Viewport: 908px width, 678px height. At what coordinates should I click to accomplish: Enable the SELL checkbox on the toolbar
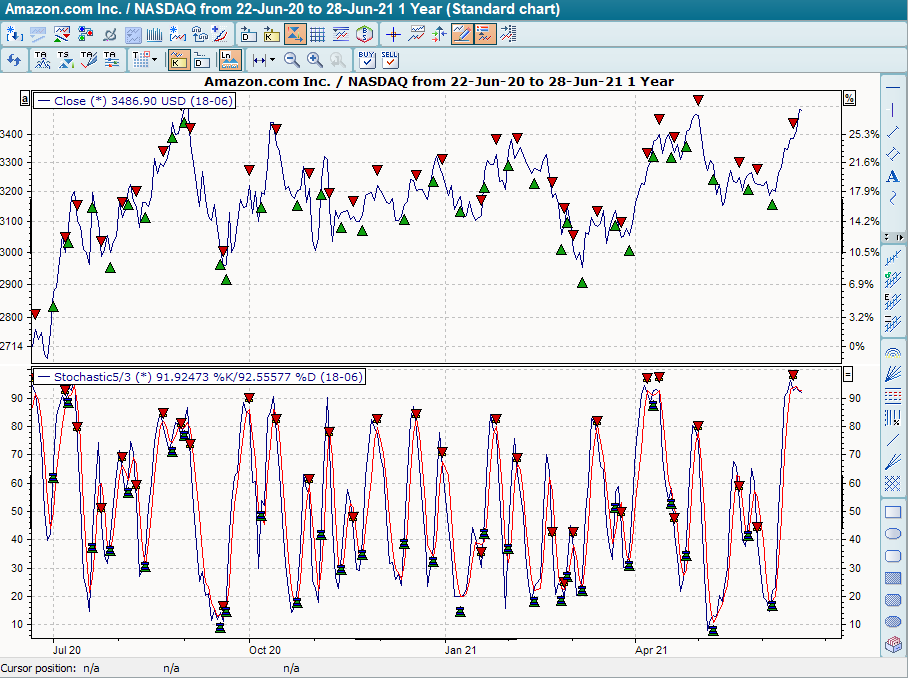tap(390, 61)
